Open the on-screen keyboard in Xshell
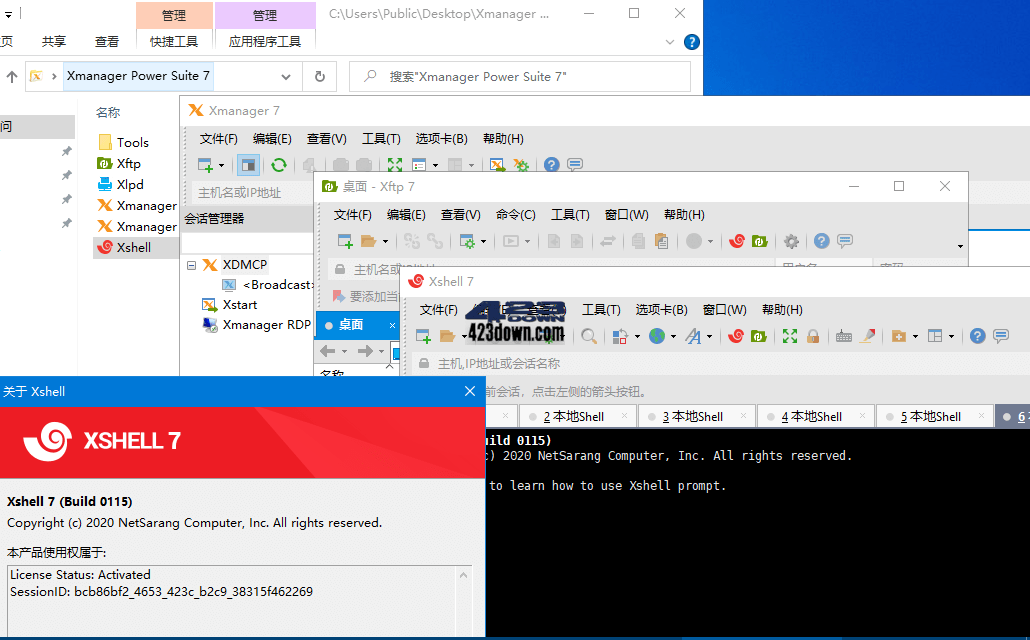Screen dimensions: 1030x640 [x=843, y=336]
